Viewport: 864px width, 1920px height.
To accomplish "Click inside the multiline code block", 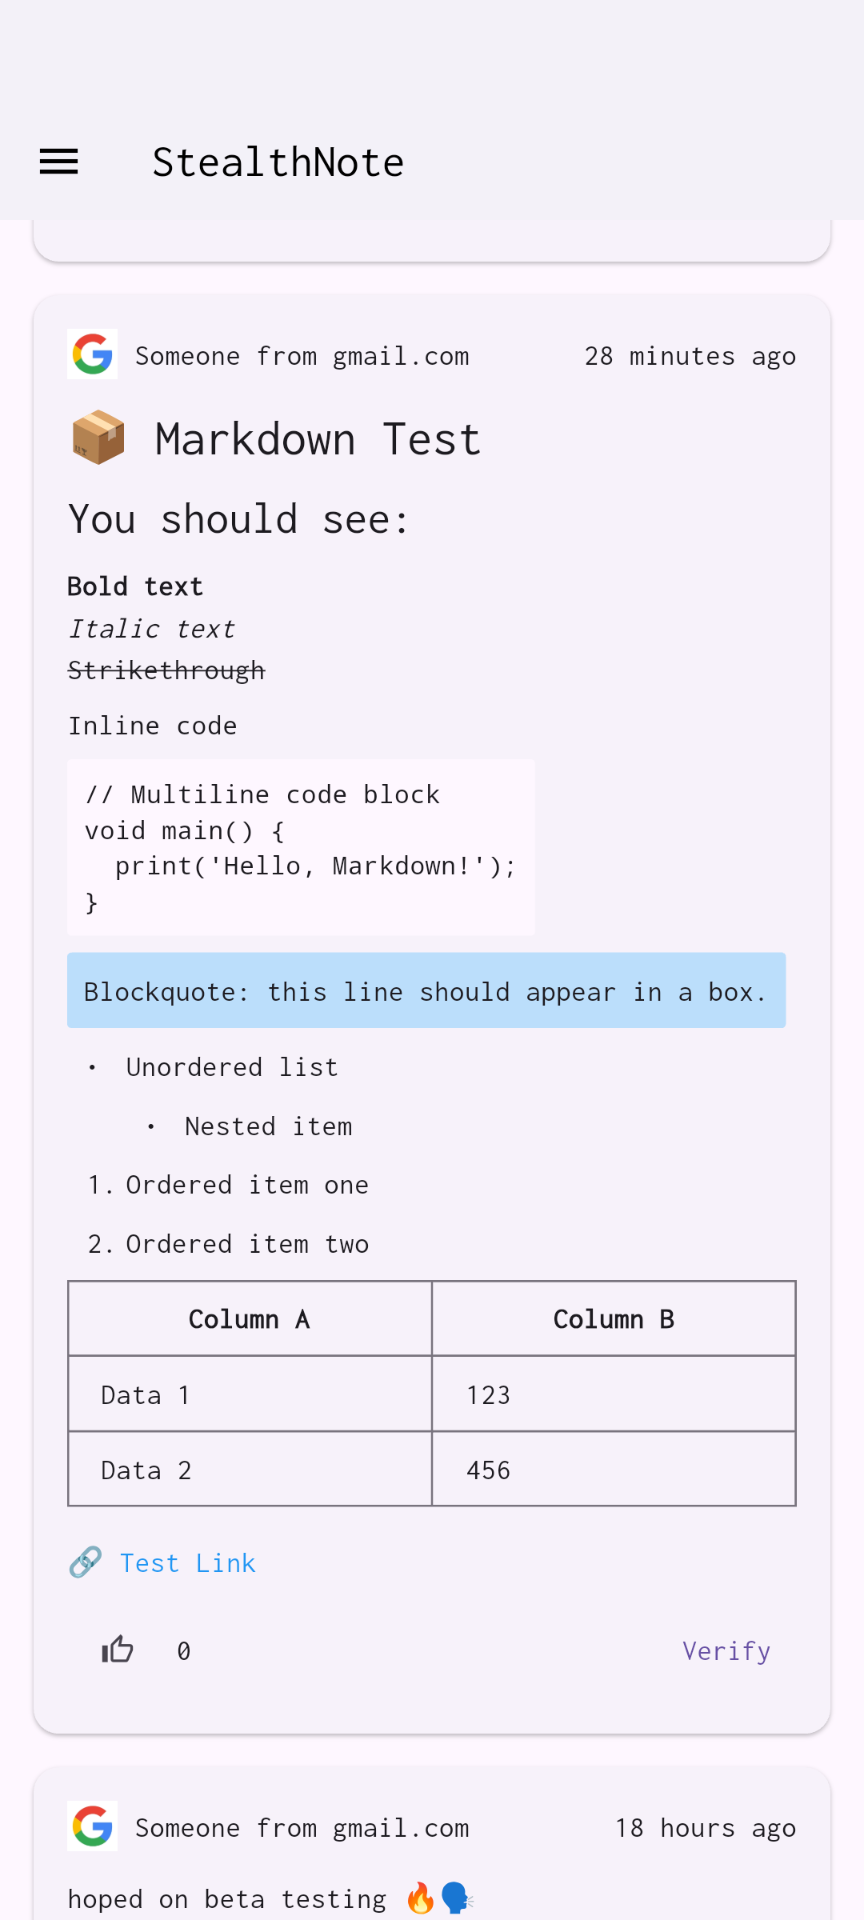I will pos(300,847).
